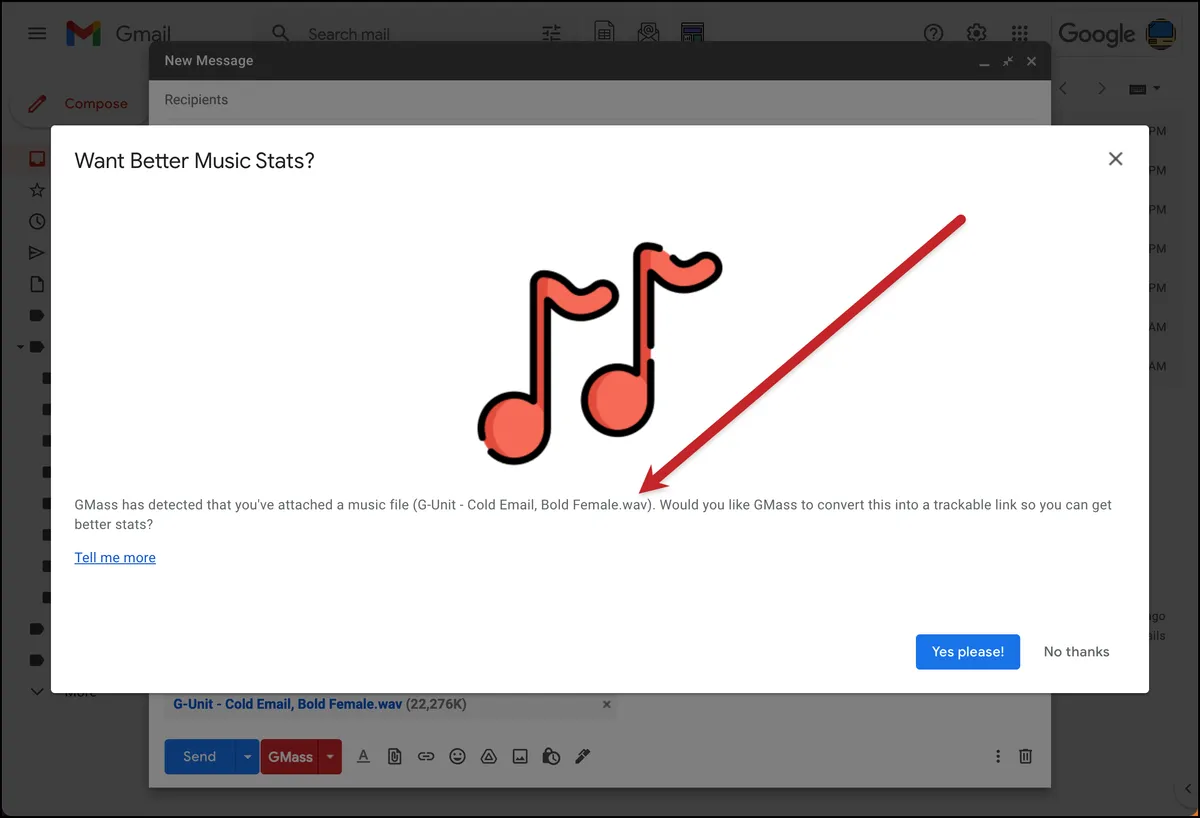The width and height of the screenshot is (1200, 818).
Task: Click the Compose button
Action: pos(79,103)
